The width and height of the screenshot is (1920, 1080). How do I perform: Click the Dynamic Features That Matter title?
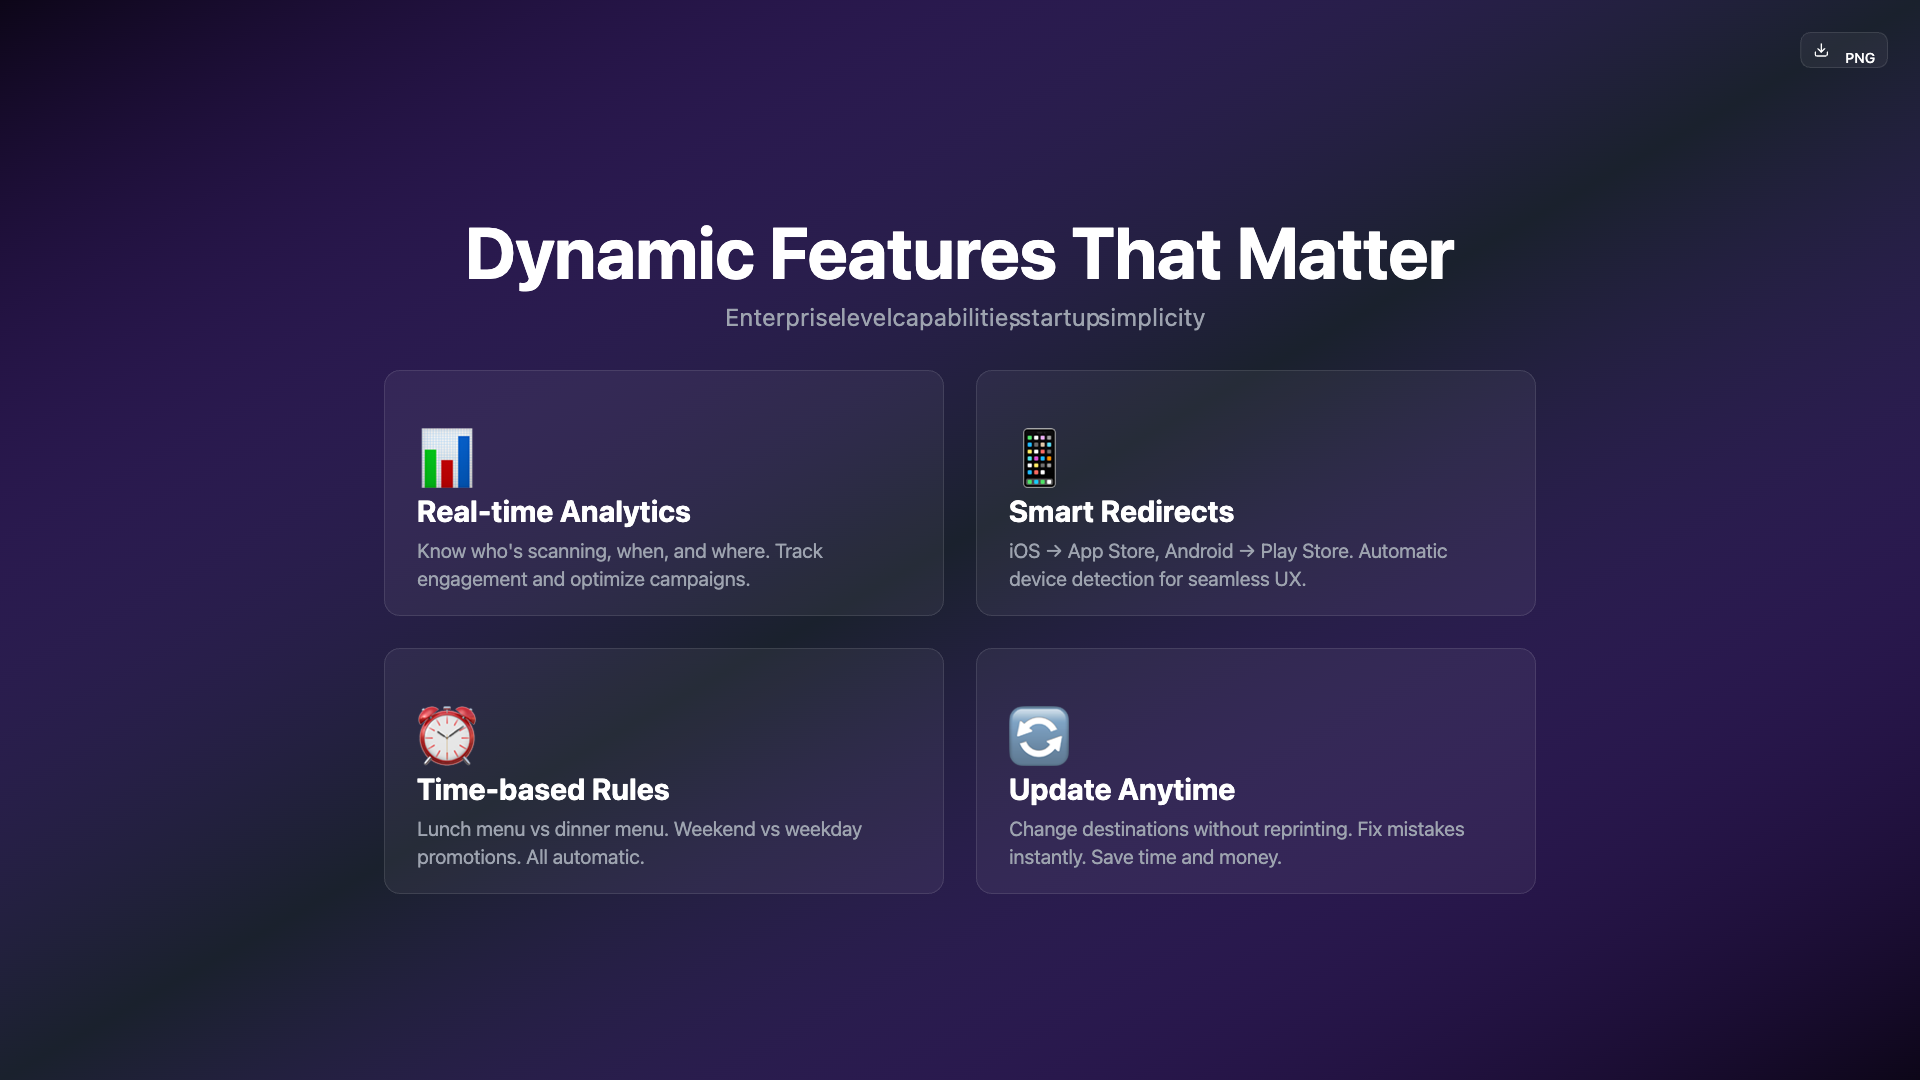tap(959, 254)
